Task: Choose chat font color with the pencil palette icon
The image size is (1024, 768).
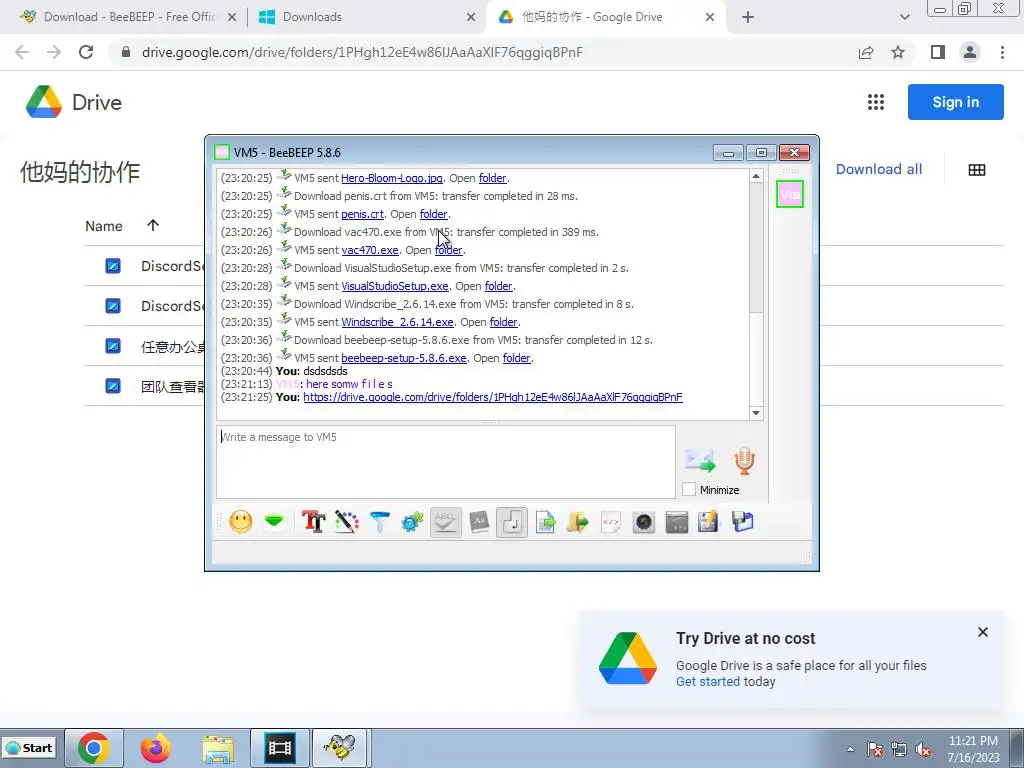Action: (347, 522)
